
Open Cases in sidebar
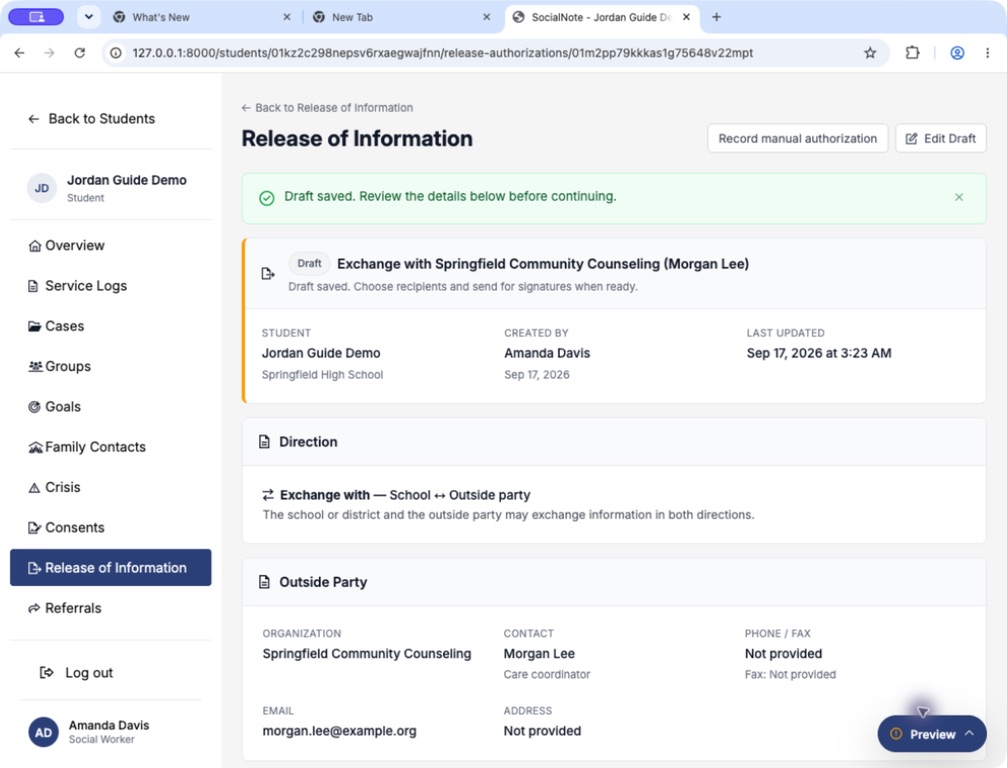[x=110, y=326]
